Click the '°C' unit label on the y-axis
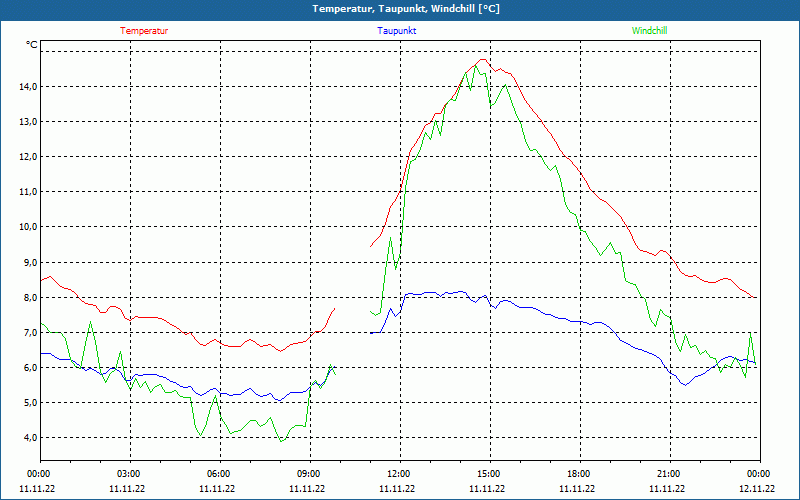800x500 pixels. coord(32,45)
